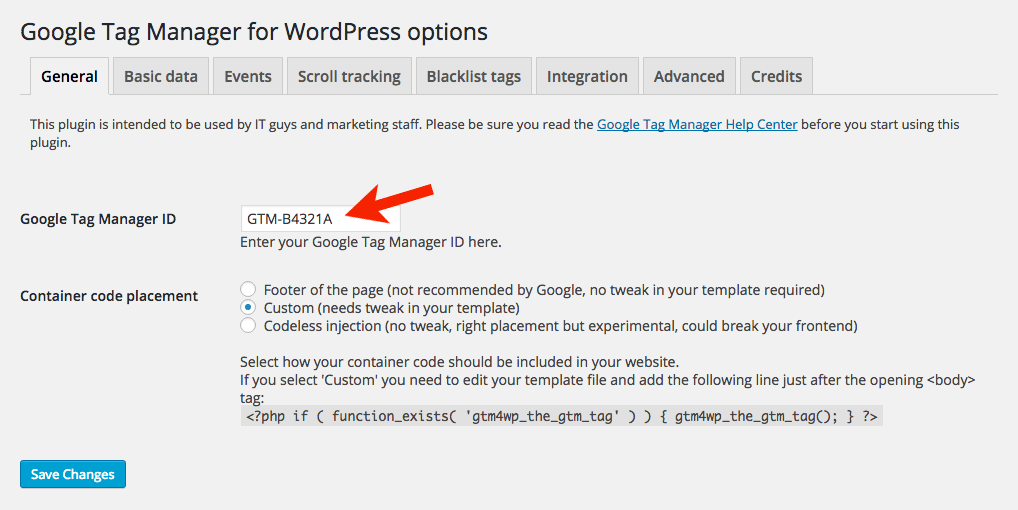Image resolution: width=1018 pixels, height=510 pixels.
Task: Click the Google Tag Manager ID label
Action: pos(98,219)
